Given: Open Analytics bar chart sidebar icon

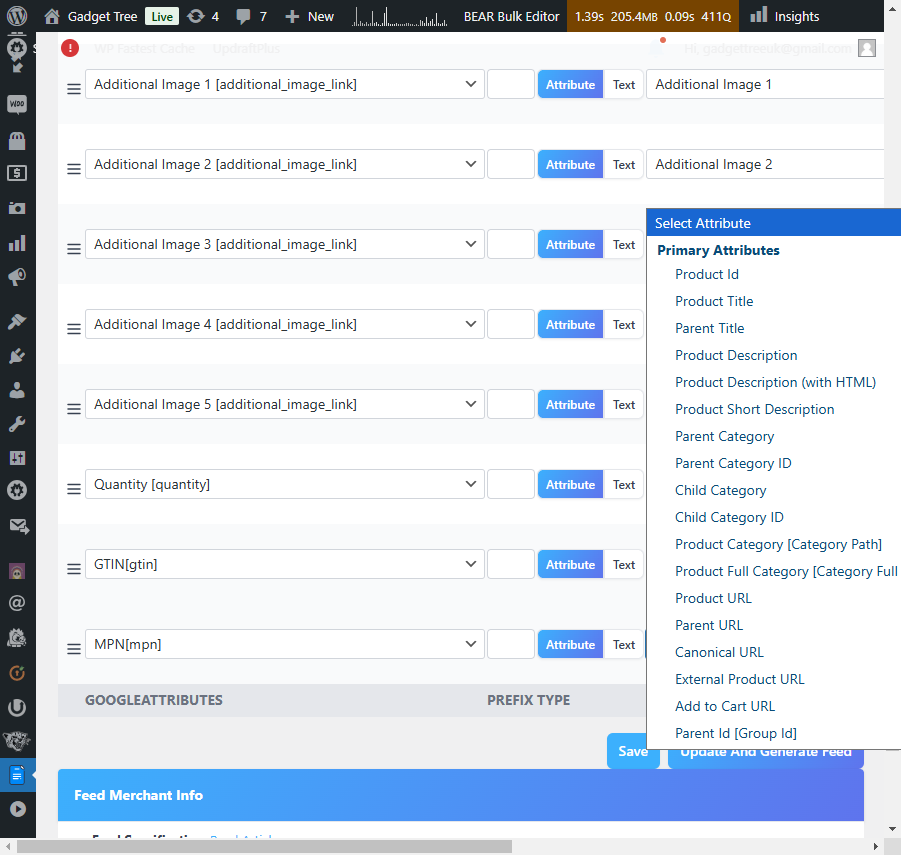Looking at the screenshot, I should [17, 243].
